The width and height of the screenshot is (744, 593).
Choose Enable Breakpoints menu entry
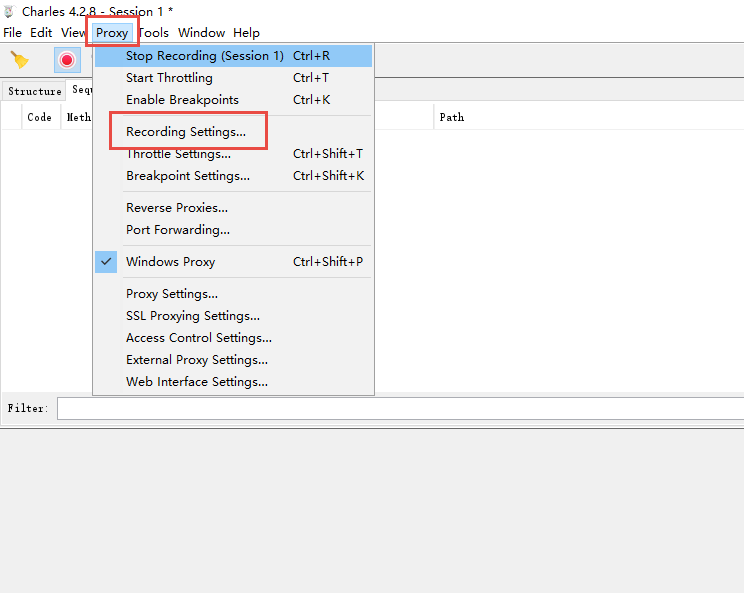(233, 100)
